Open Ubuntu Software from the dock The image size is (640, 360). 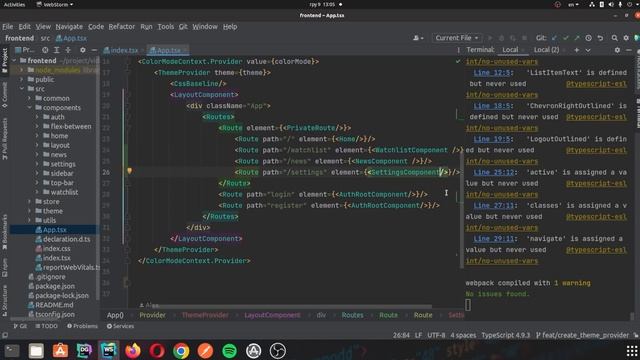[60, 351]
